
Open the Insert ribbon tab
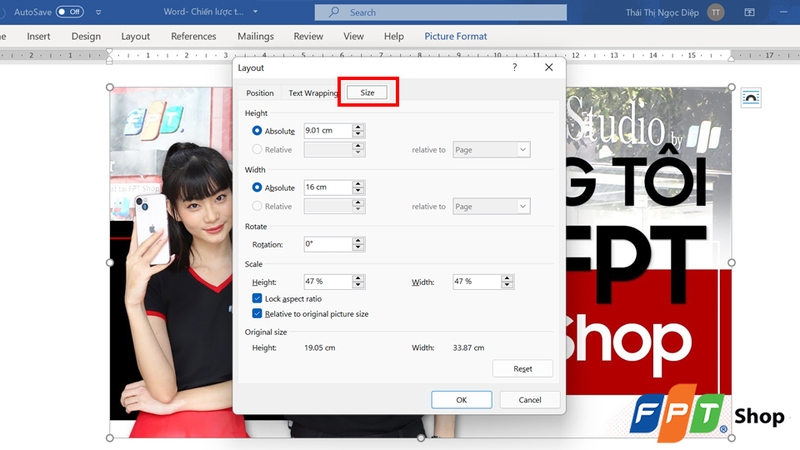click(x=38, y=36)
